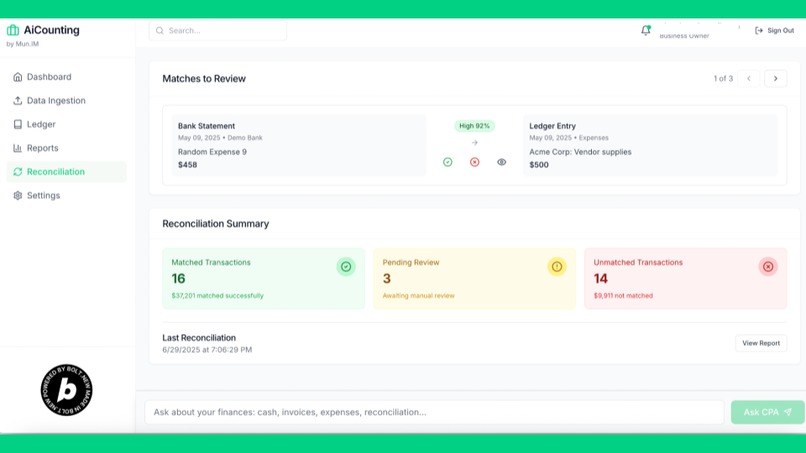Click $37,201 matched successfully text
Image resolution: width=806 pixels, height=453 pixels.
(x=217, y=296)
